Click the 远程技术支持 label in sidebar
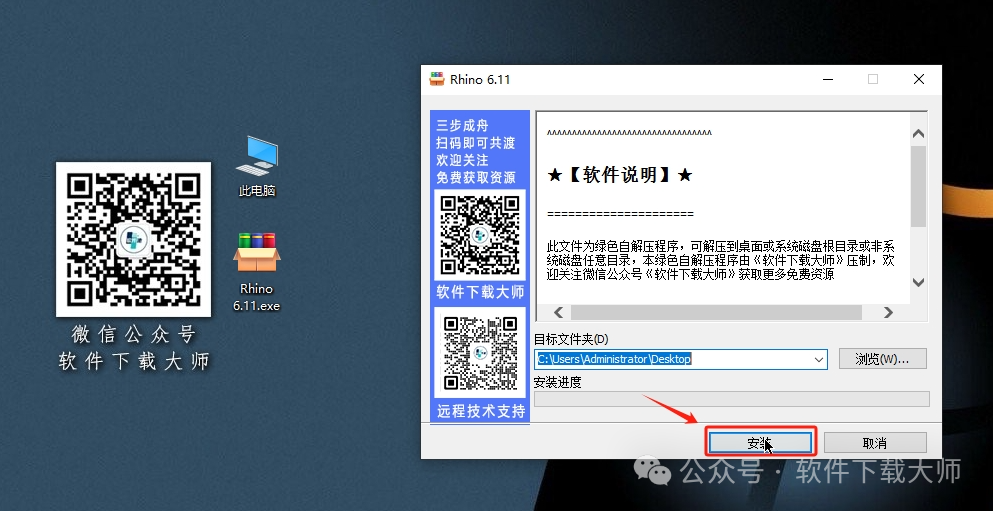This screenshot has height=511, width=993. 481,411
